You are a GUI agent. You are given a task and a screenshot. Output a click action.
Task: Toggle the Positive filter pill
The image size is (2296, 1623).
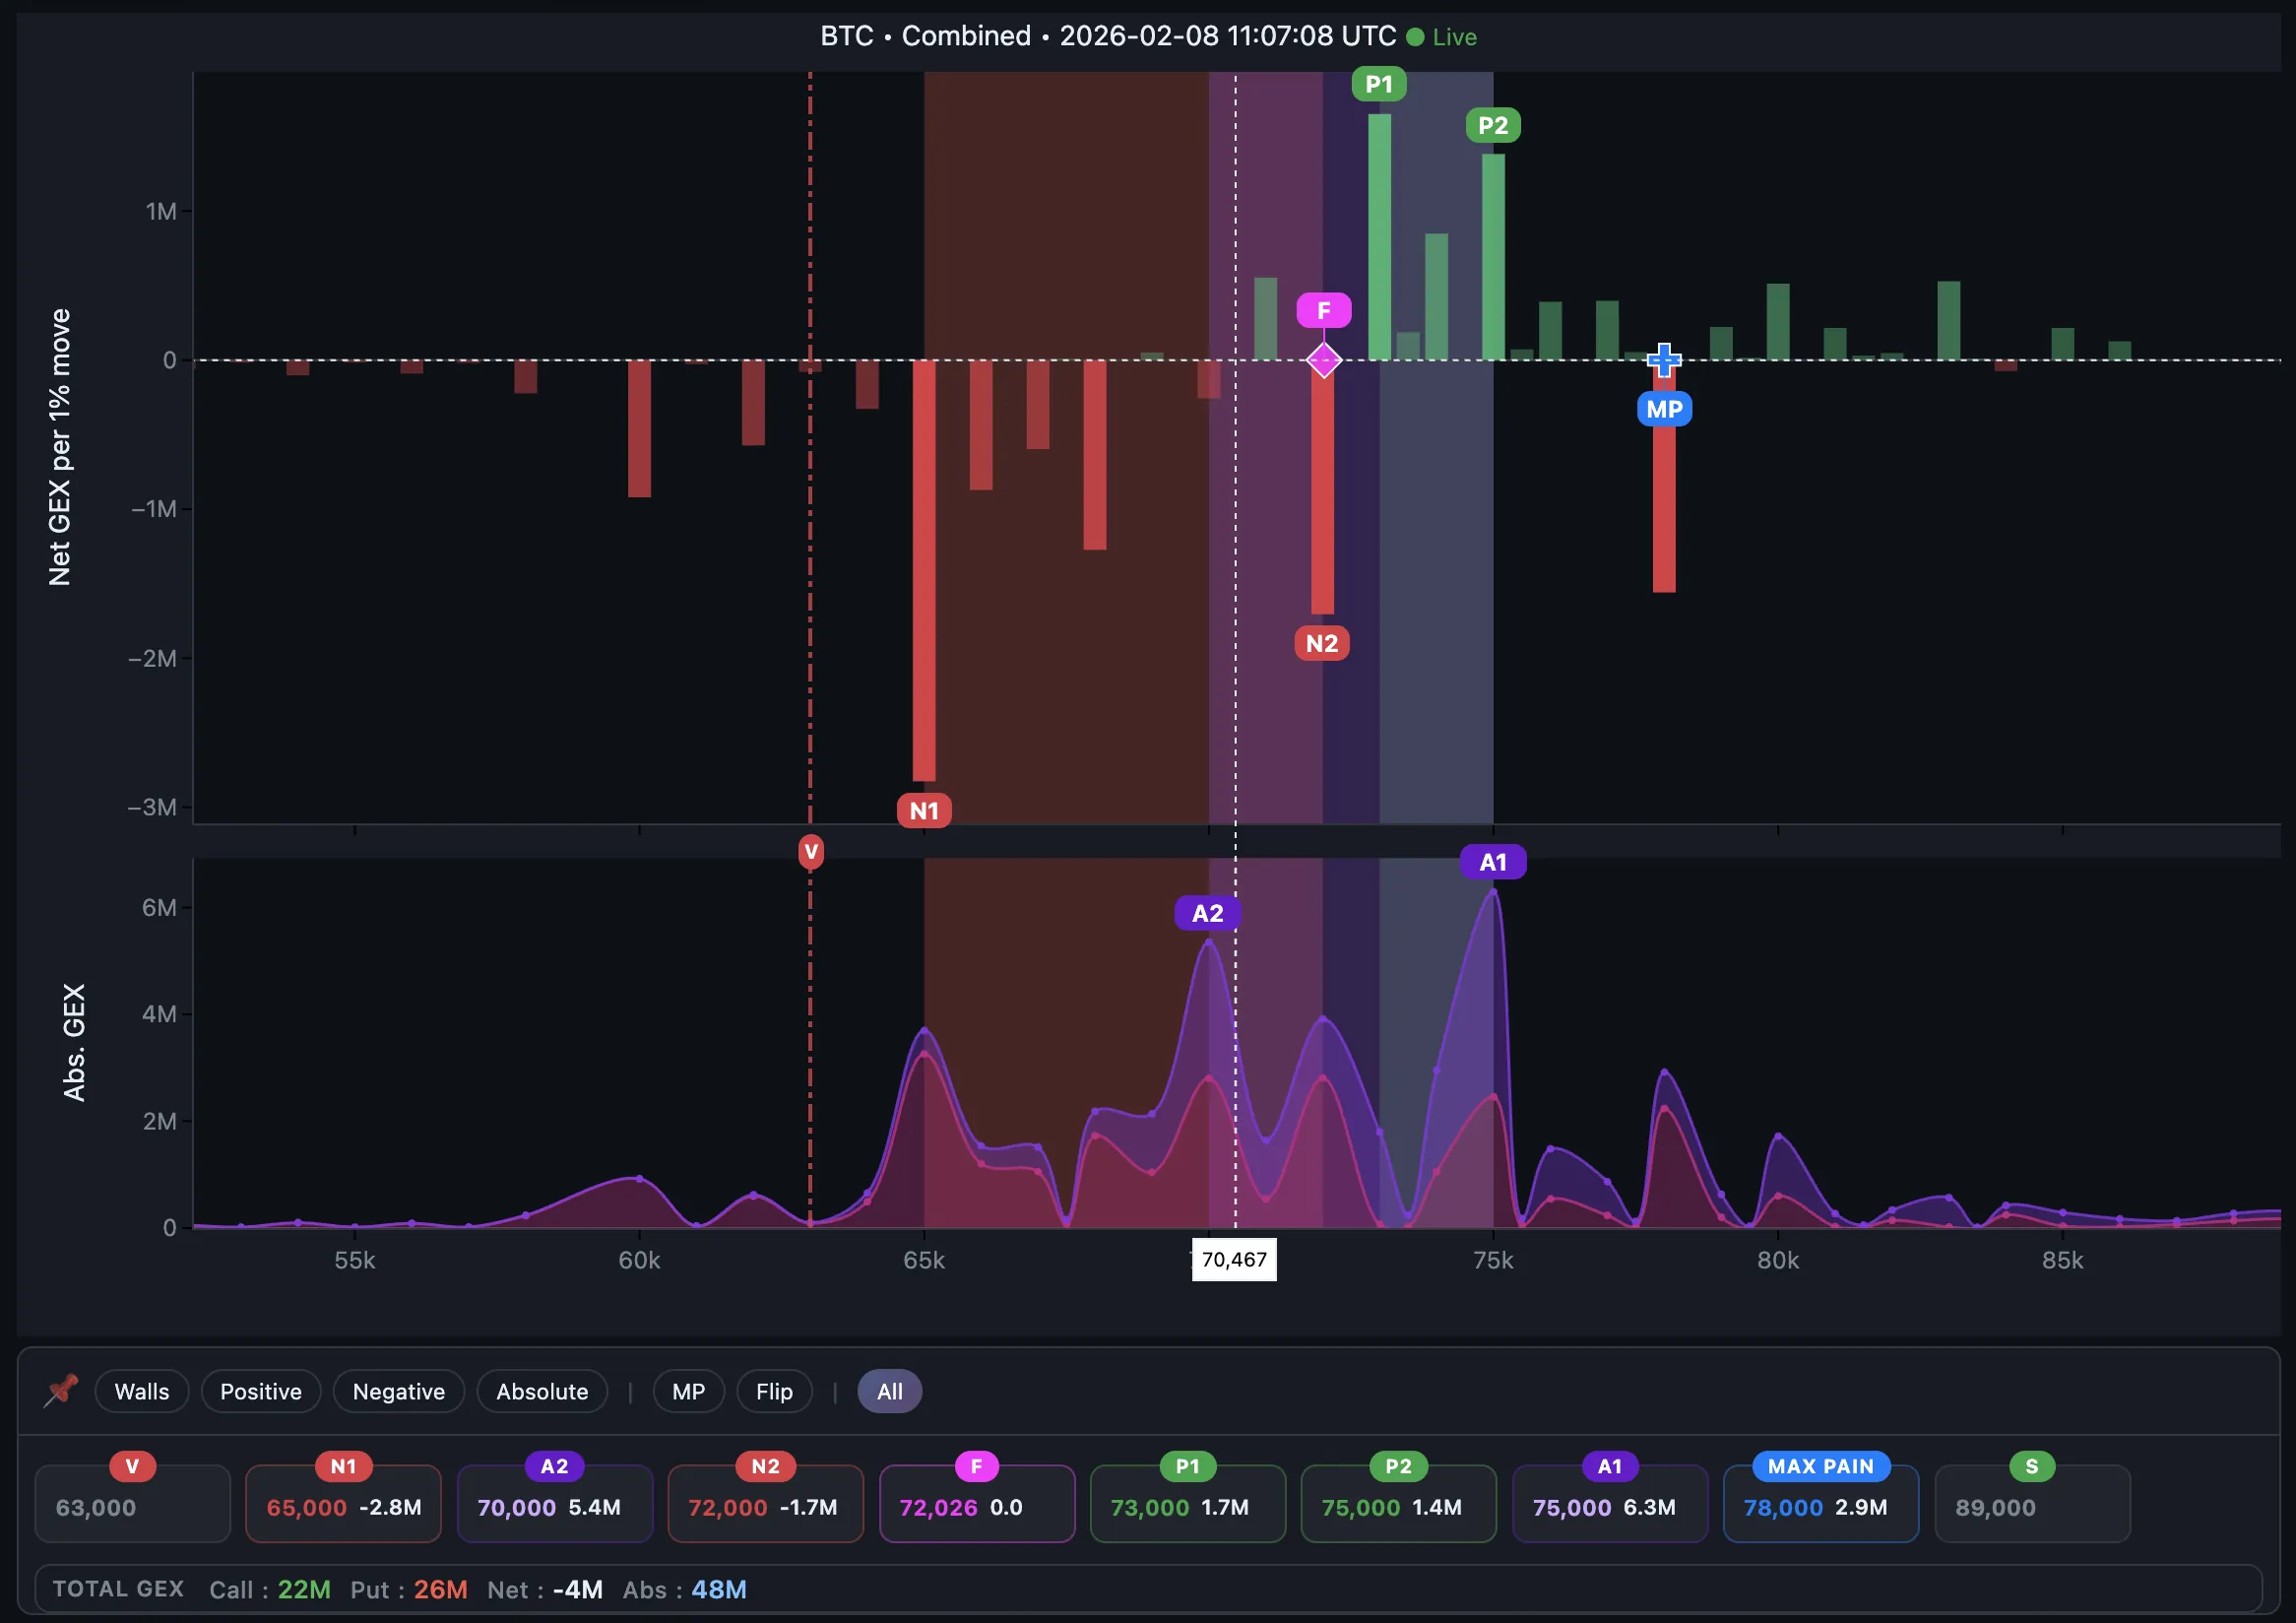261,1391
